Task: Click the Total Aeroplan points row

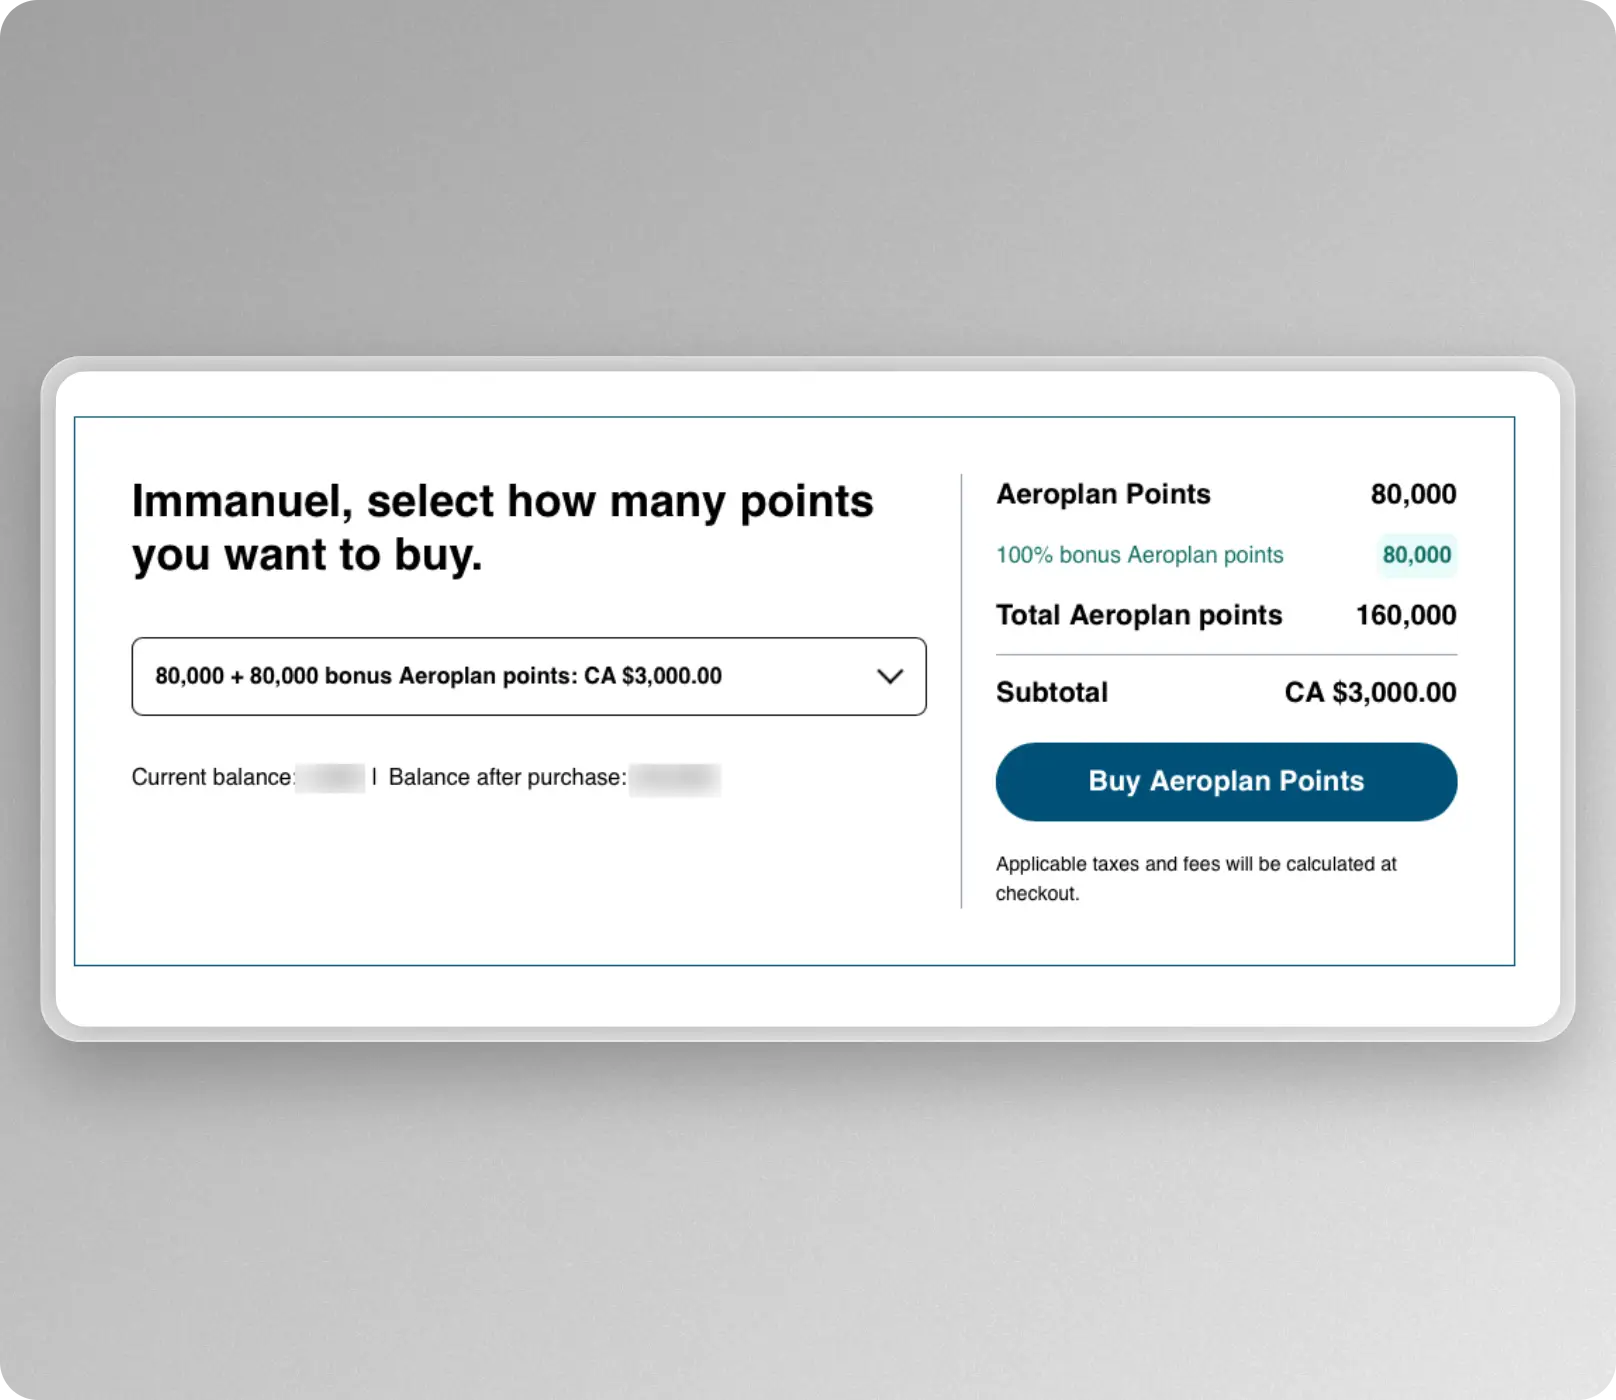Action: (1138, 614)
